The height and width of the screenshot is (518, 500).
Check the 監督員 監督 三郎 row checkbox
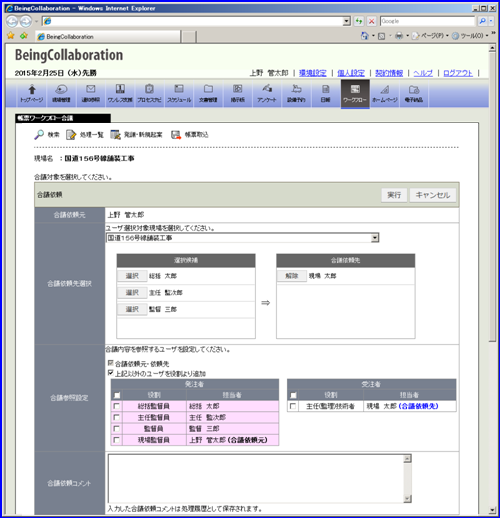coord(116,429)
